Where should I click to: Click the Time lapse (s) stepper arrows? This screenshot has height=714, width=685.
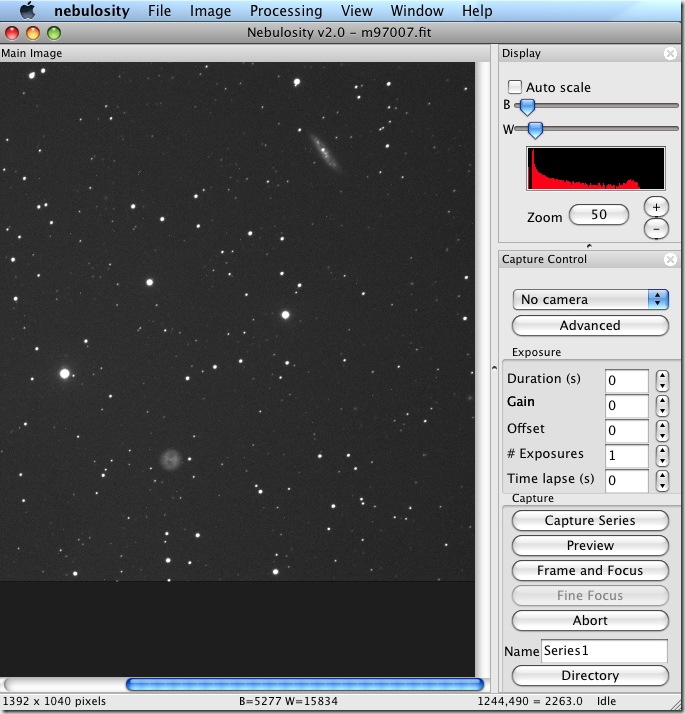pos(662,480)
